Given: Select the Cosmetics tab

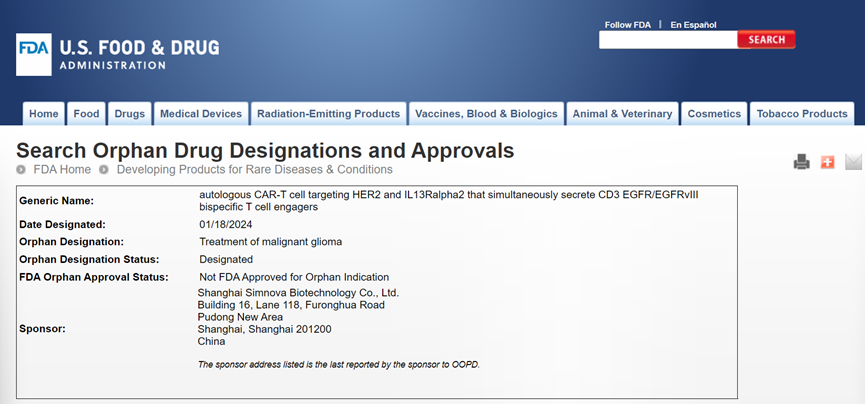Looking at the screenshot, I should click(x=714, y=114).
